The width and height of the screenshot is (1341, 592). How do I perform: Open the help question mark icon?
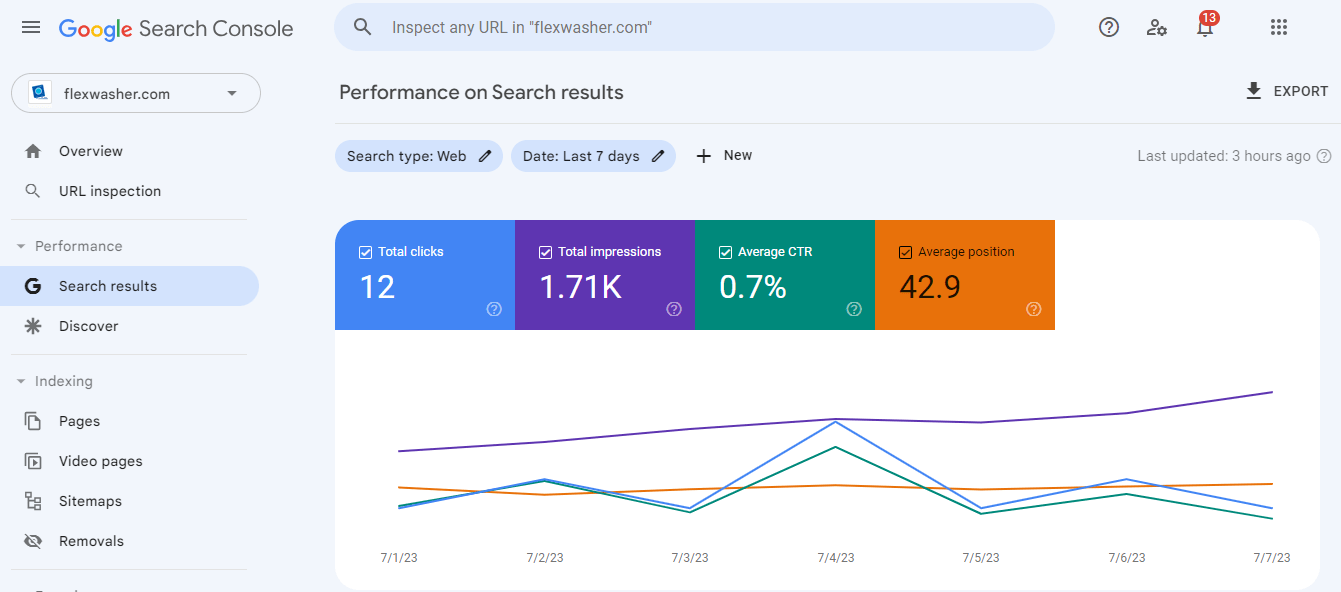tap(1109, 28)
